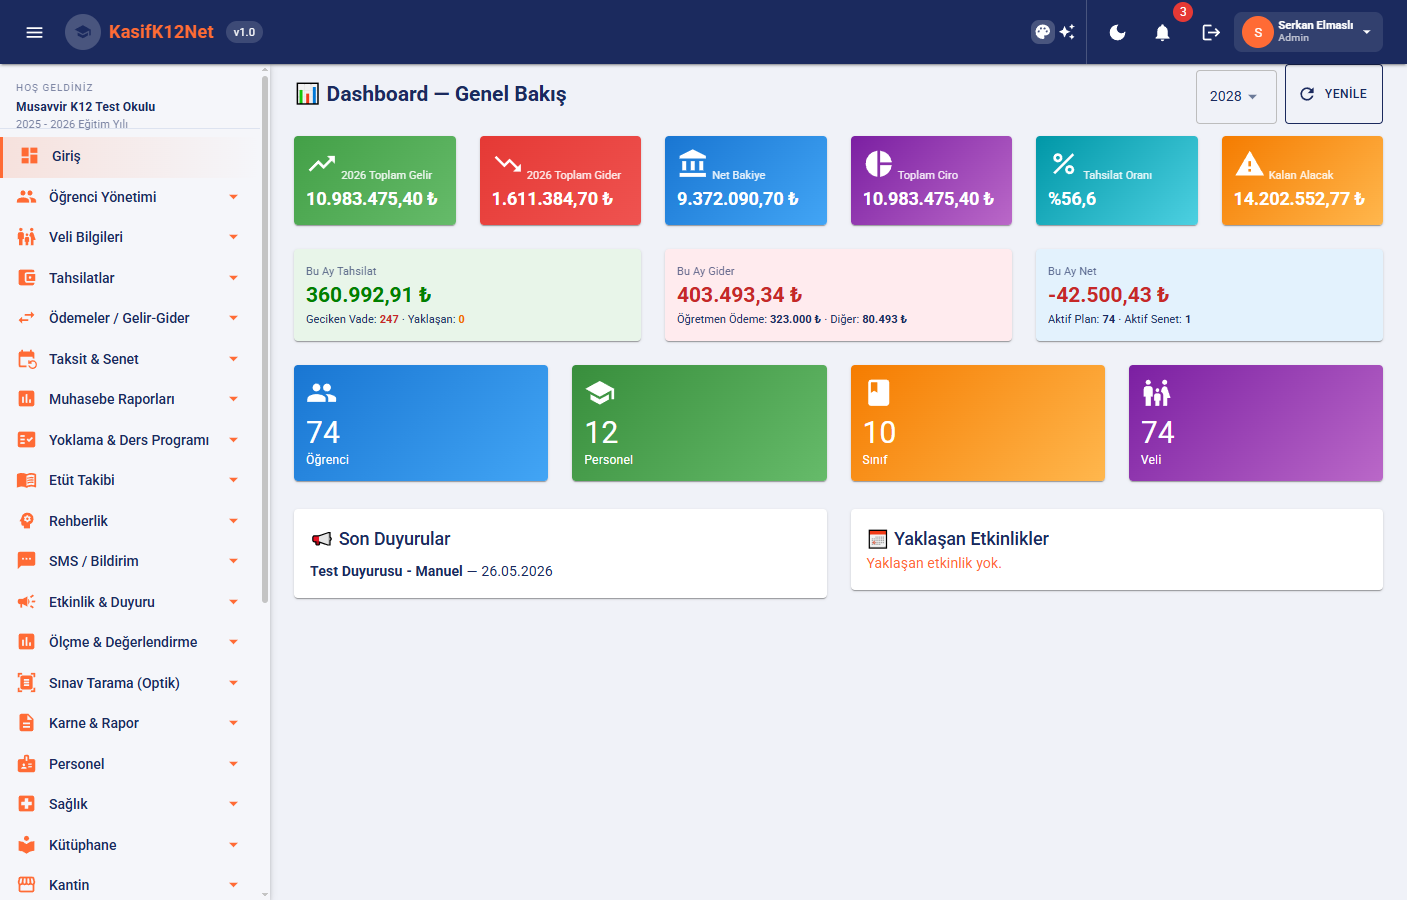Open the hamburger navigation menu
The image size is (1407, 900).
34,32
